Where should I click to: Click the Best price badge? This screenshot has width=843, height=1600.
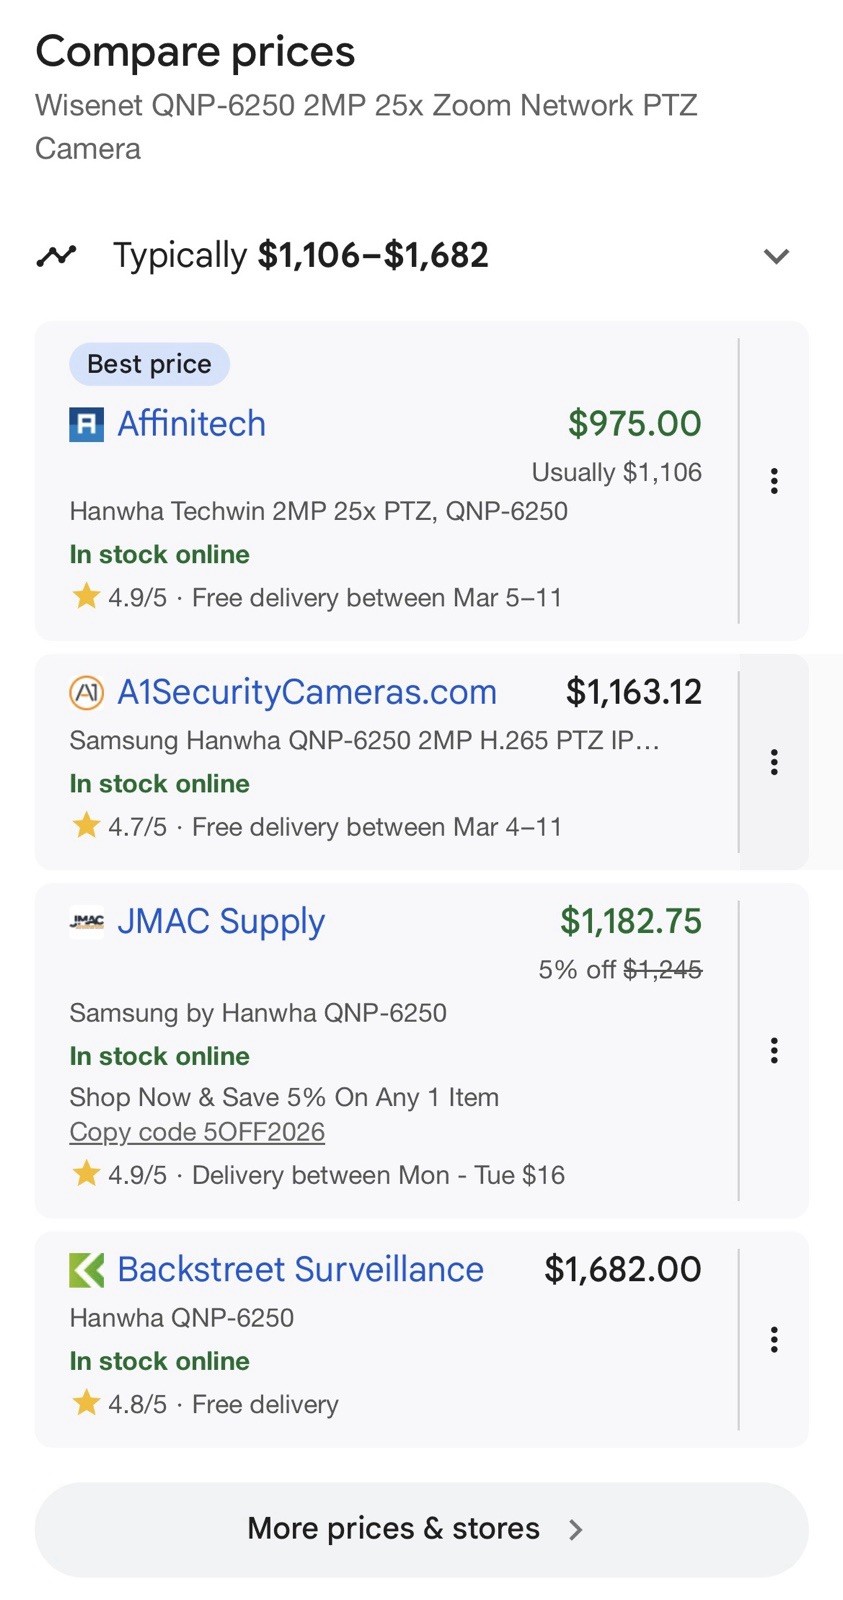[149, 364]
